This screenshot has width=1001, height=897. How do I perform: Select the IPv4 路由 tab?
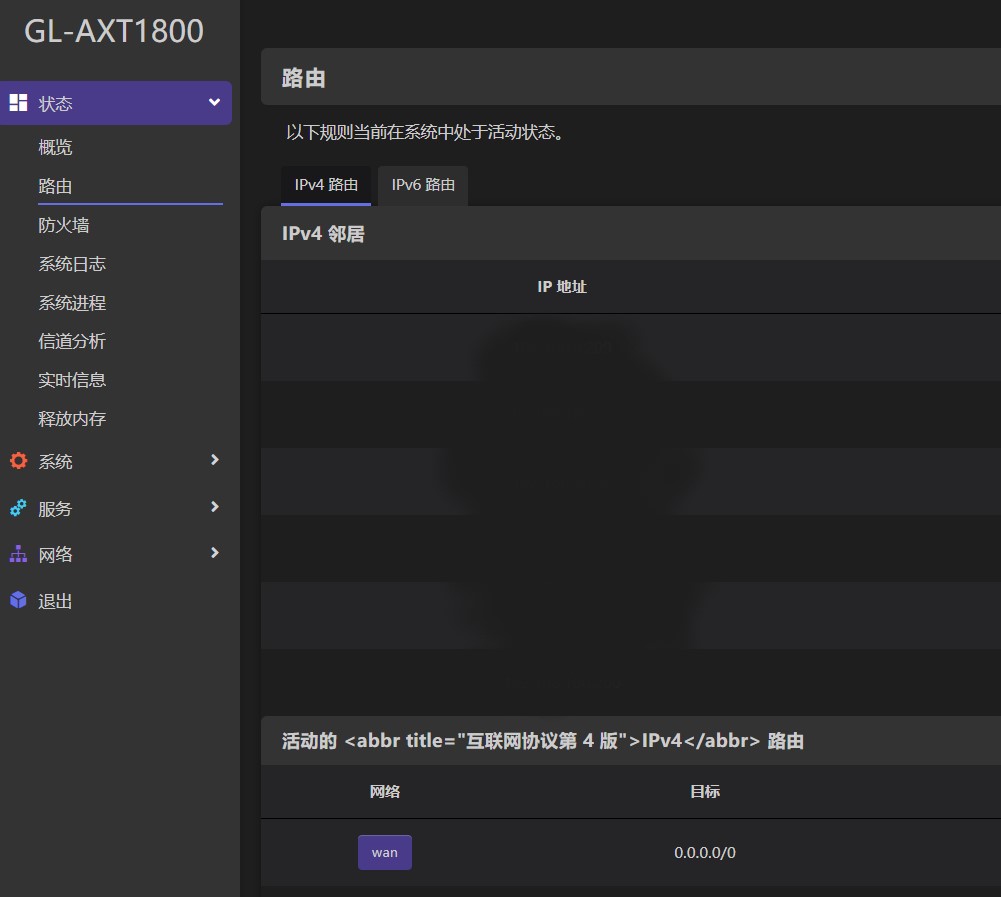pyautogui.click(x=326, y=185)
